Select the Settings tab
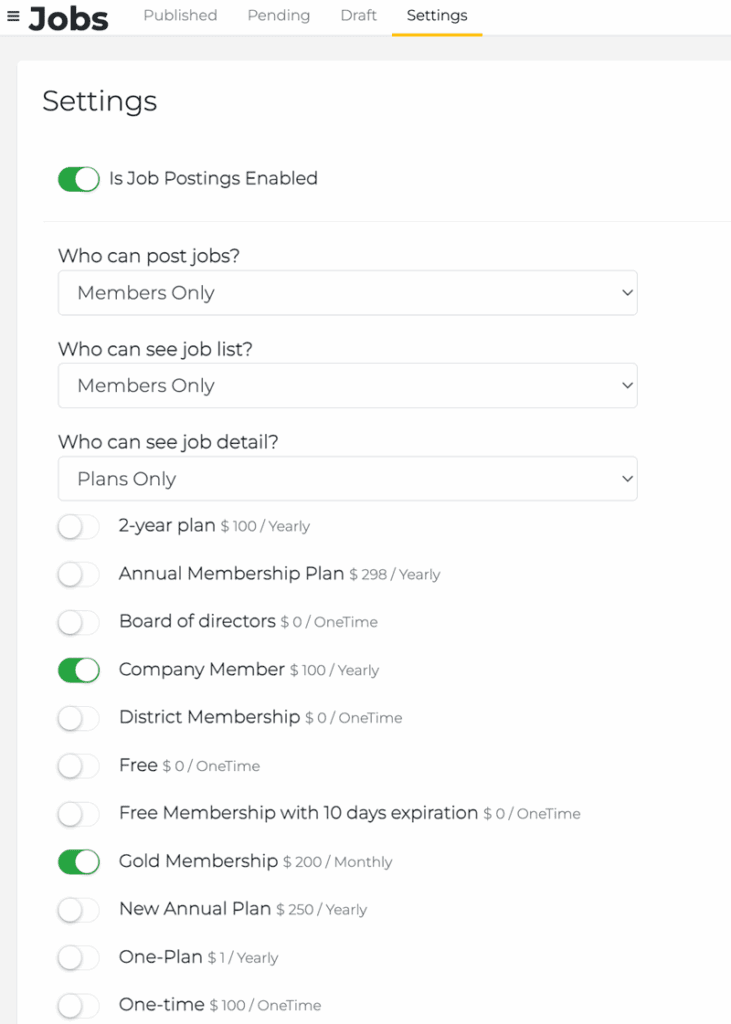The height and width of the screenshot is (1024, 731). (437, 16)
